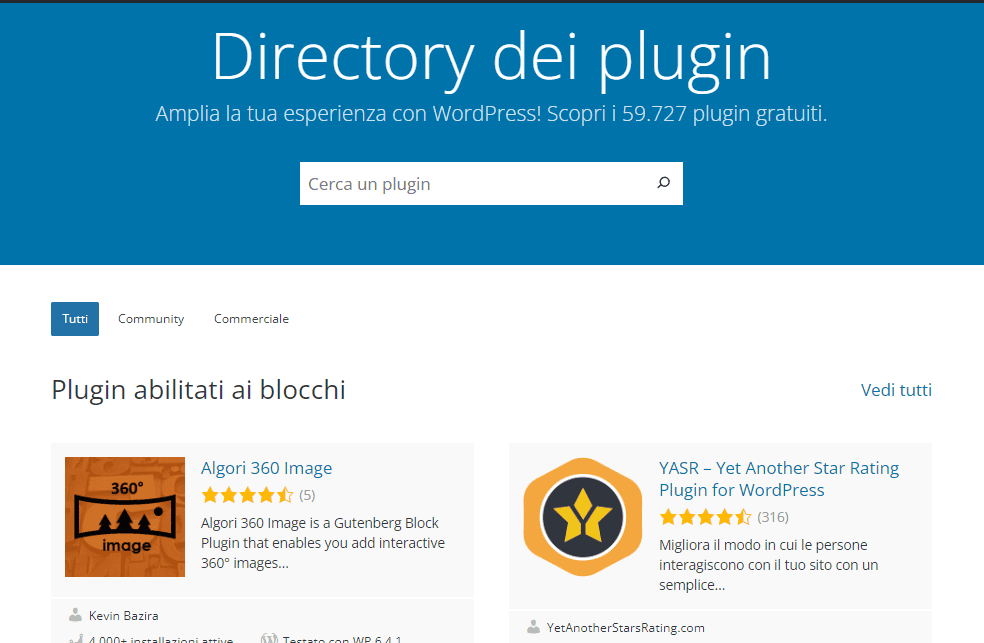The width and height of the screenshot is (984, 643).
Task: Open the Algori 360 Image plugin page
Action: [x=265, y=467]
